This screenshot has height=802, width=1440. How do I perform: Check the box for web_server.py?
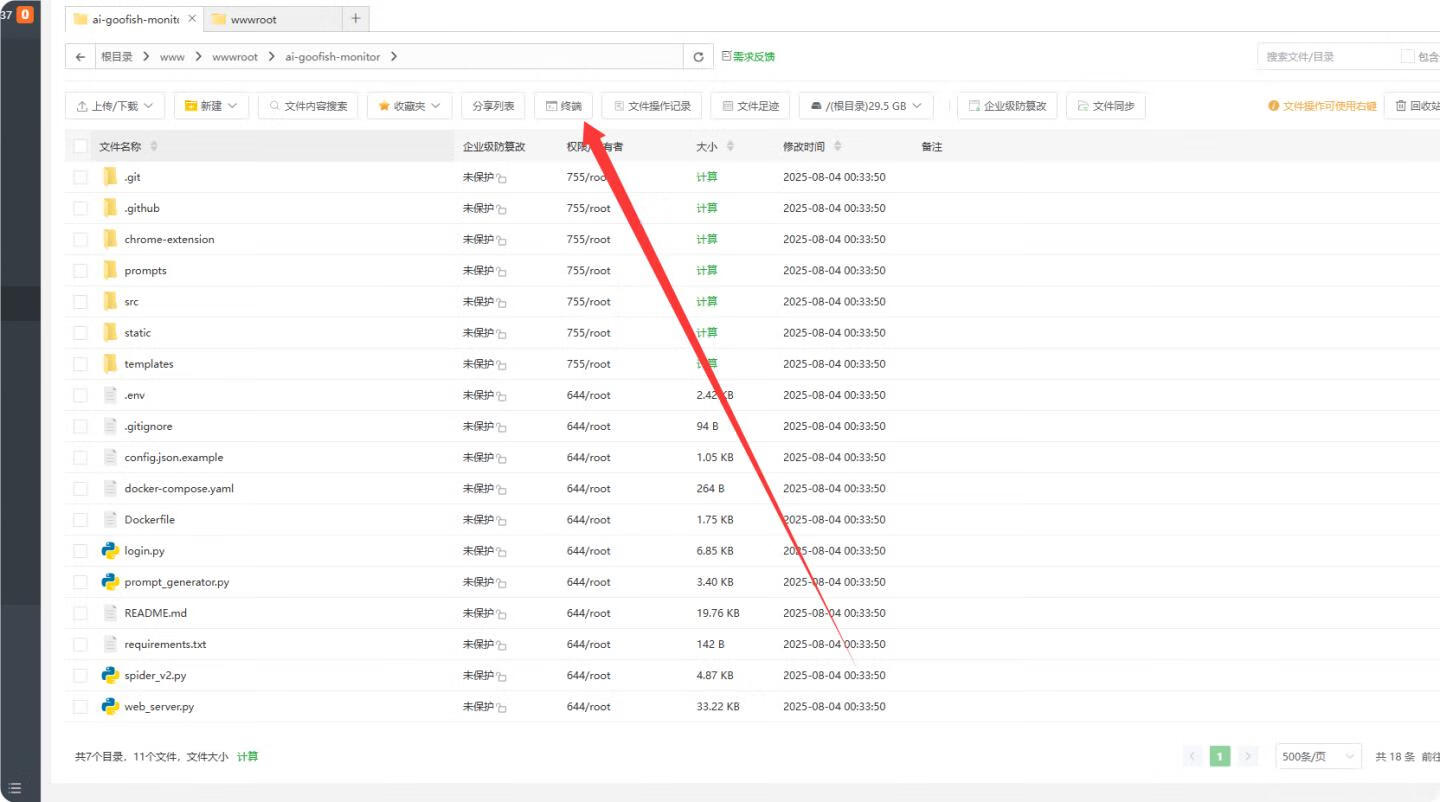tap(81, 707)
